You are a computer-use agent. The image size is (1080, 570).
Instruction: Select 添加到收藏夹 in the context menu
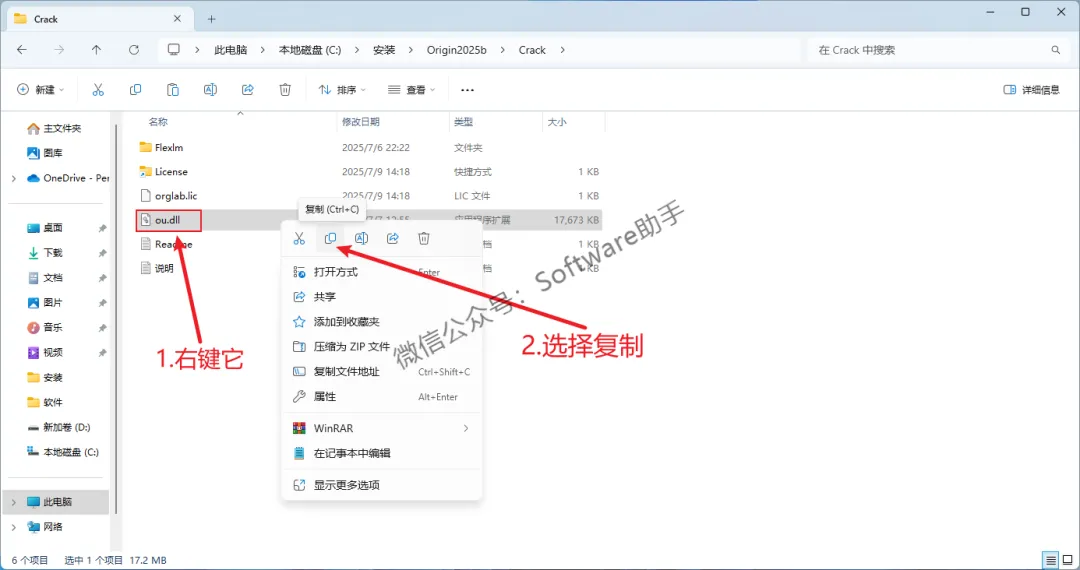pos(382,321)
